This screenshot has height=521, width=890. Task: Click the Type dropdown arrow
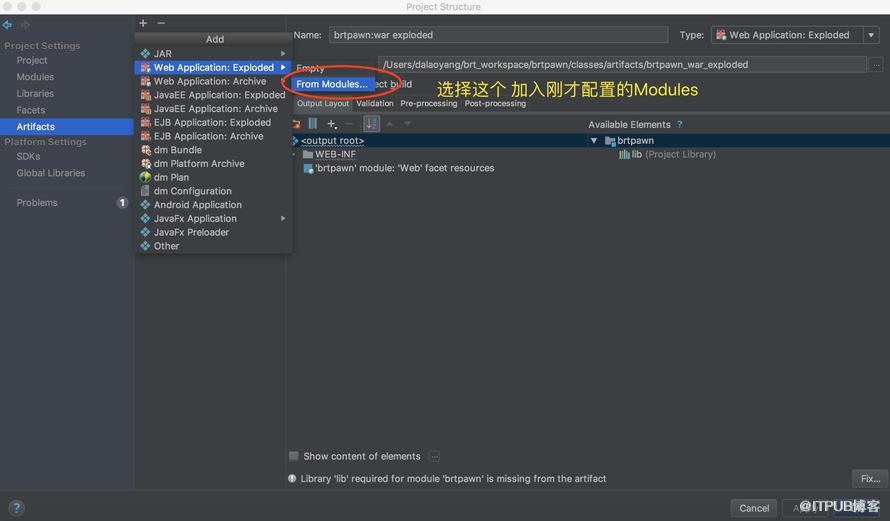[x=871, y=35]
